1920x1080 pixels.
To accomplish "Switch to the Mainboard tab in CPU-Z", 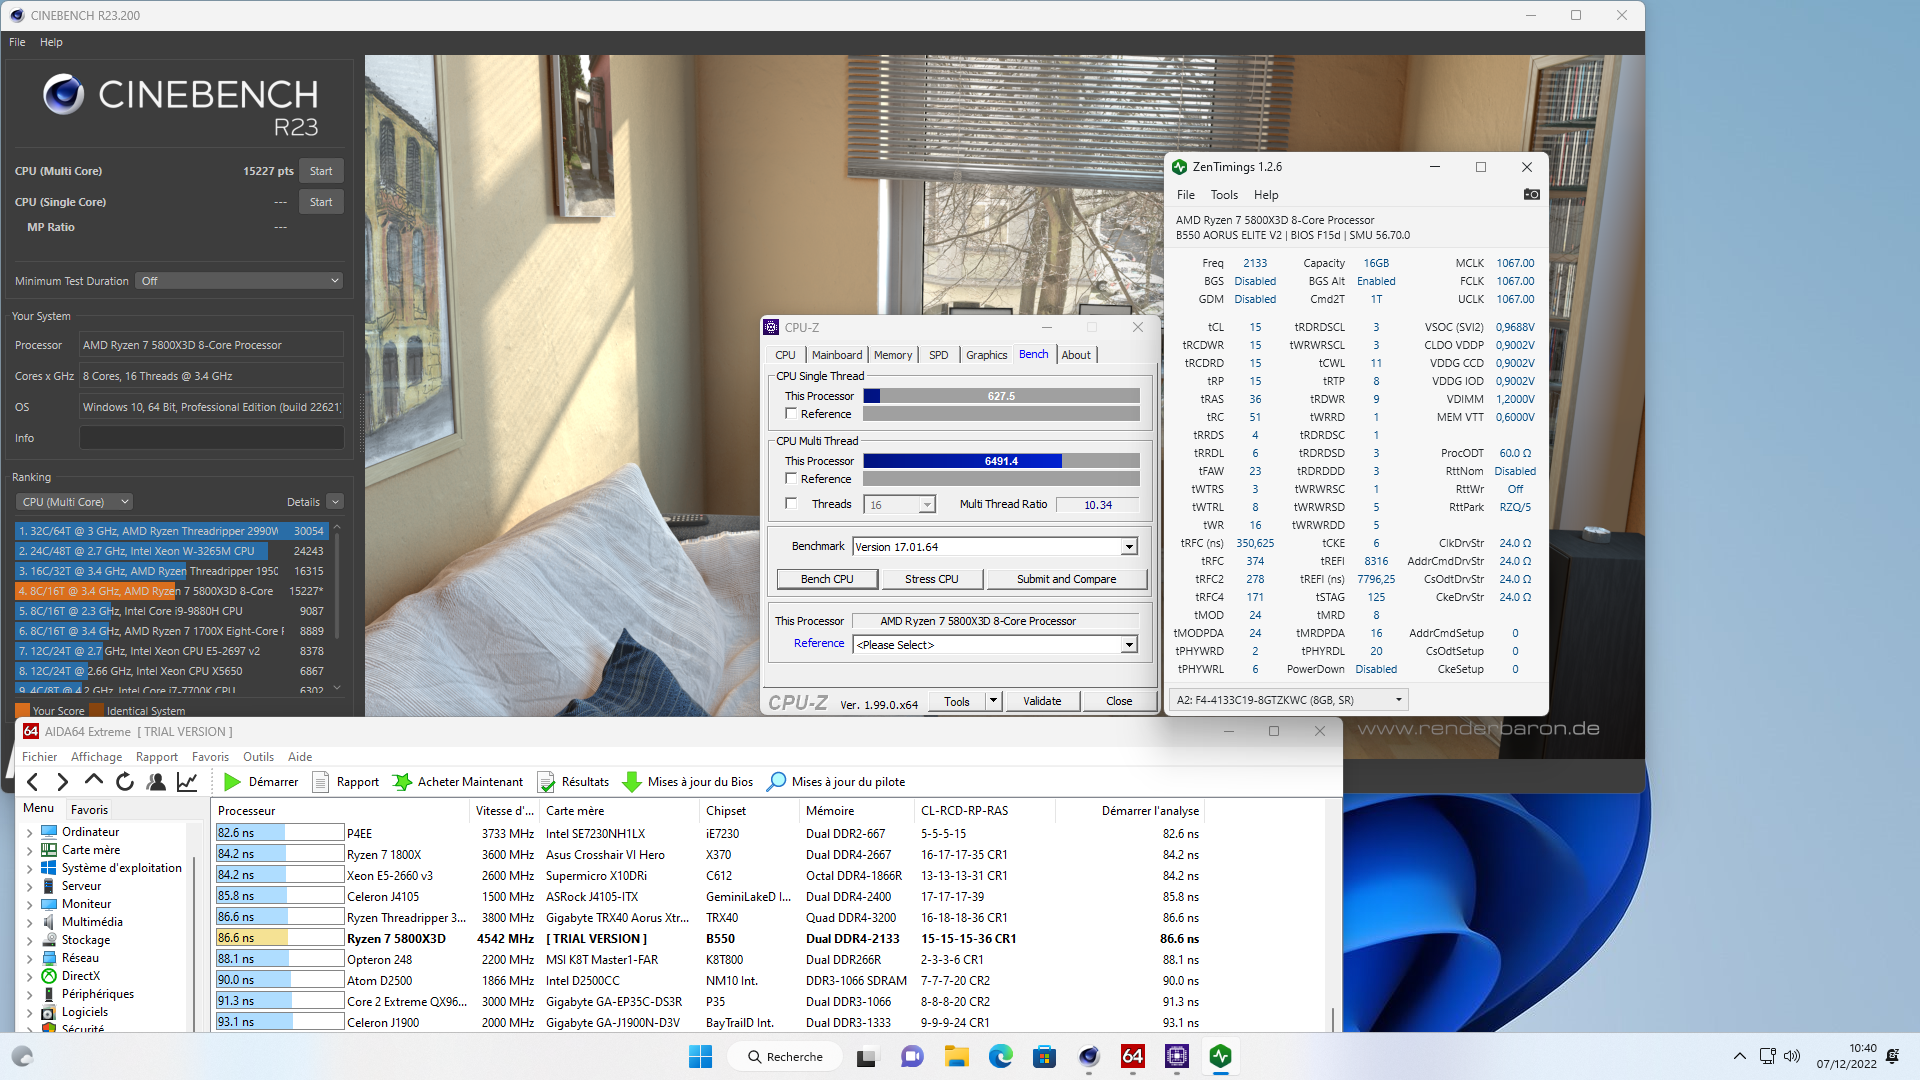I will click(837, 355).
